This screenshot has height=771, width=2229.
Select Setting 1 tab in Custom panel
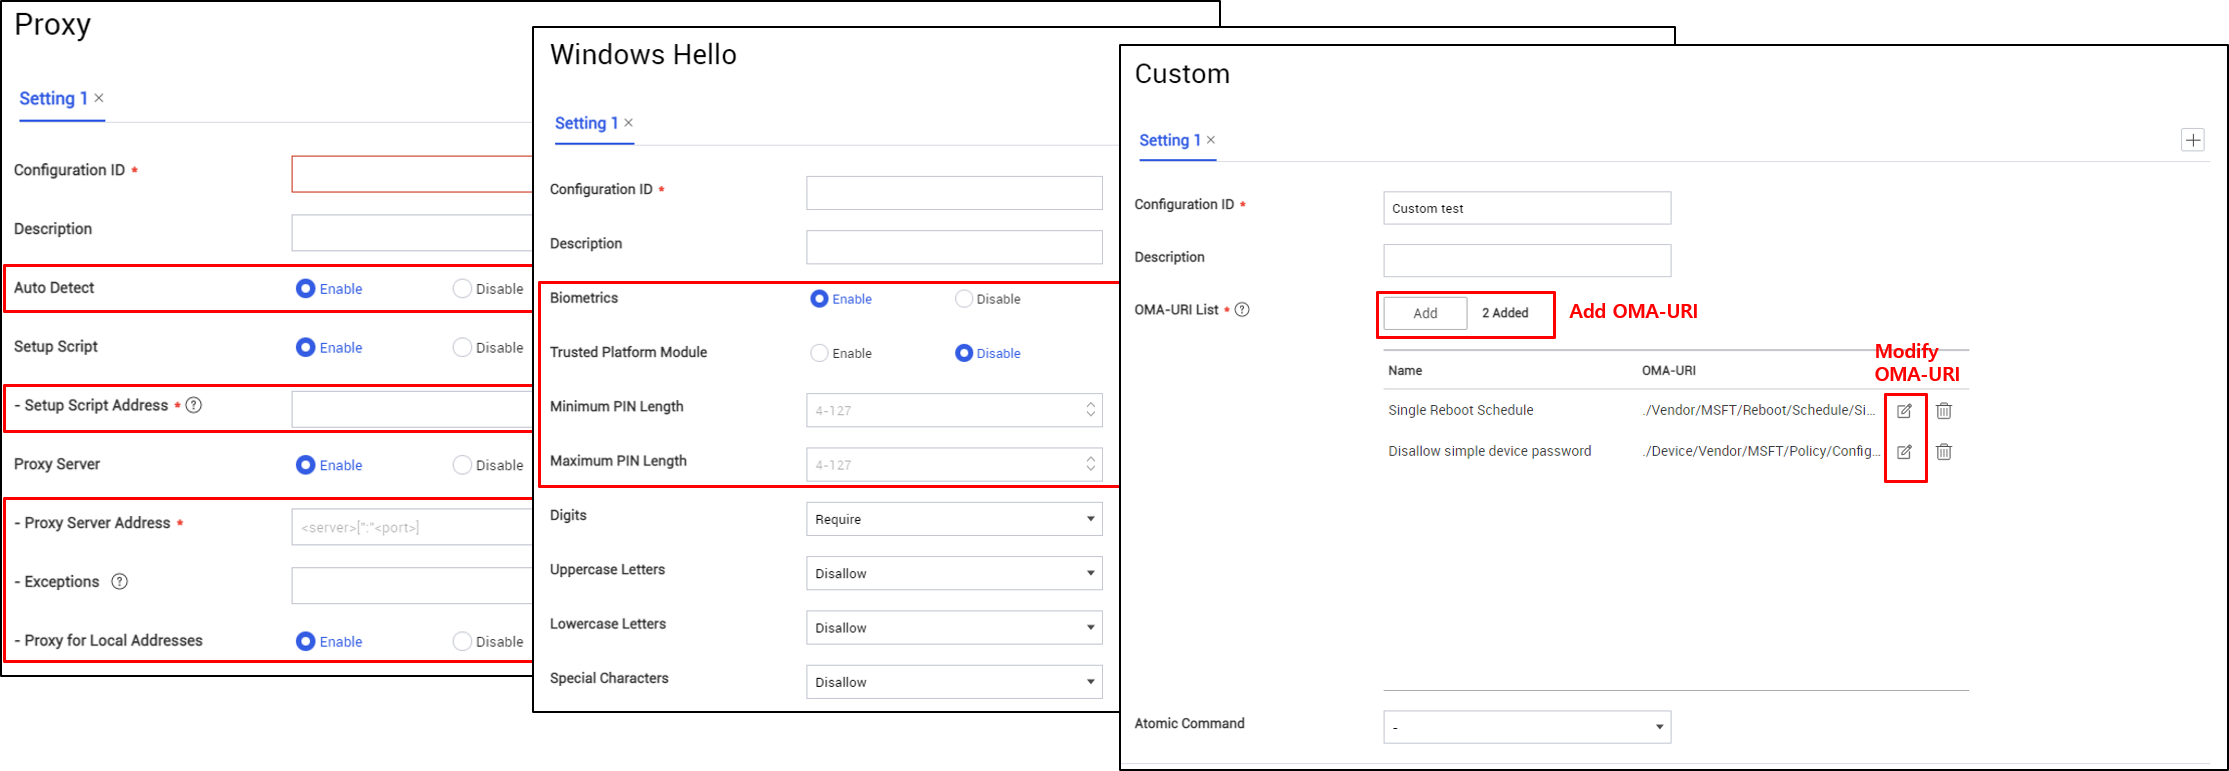1170,140
